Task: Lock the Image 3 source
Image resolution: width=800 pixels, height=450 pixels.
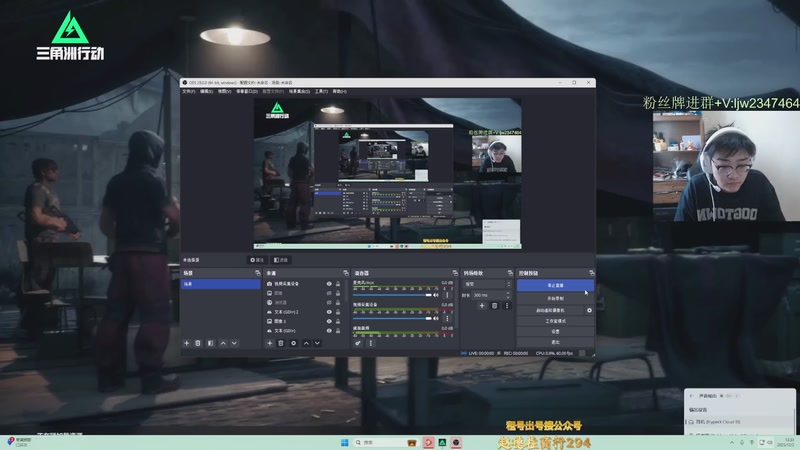Action: (338, 321)
